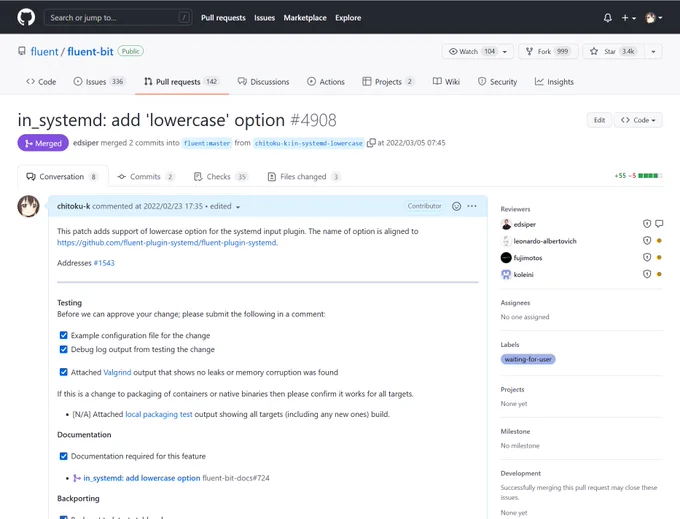
Task: Open in_systemd: add lowercase option docs PR
Action: click(141, 478)
